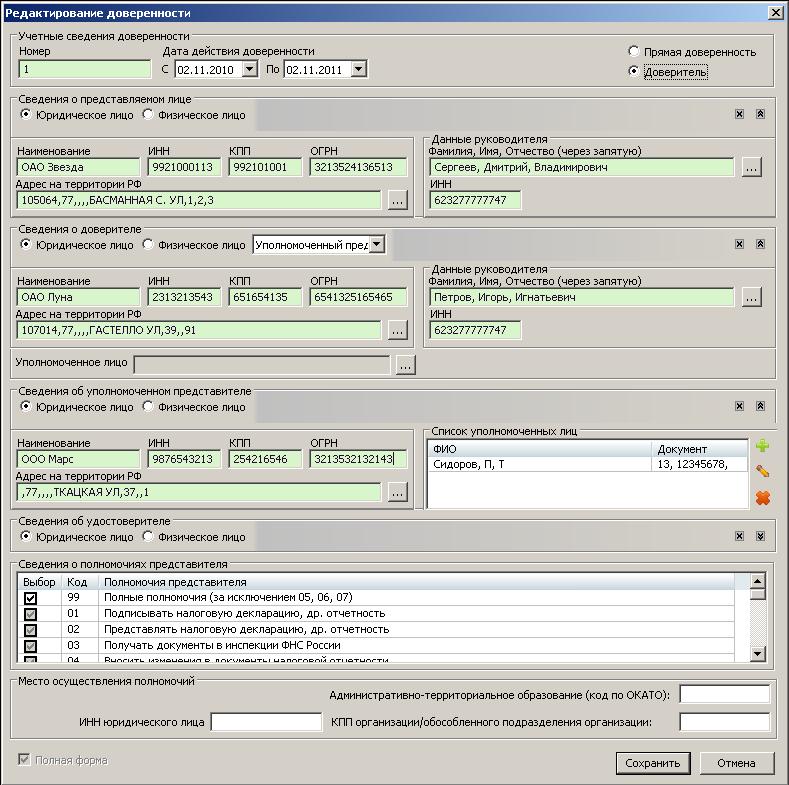This screenshot has height=785, width=789.
Task: Click the KPP field 651654135
Action: [x=265, y=297]
